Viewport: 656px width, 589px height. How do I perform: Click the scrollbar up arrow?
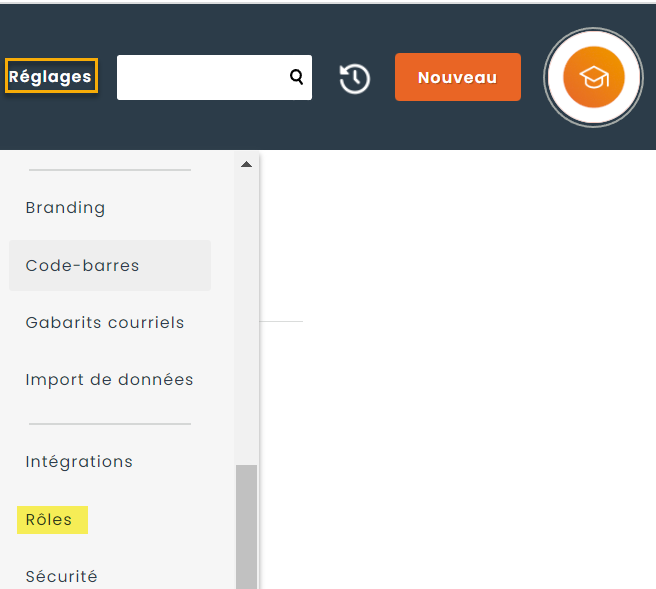click(246, 165)
